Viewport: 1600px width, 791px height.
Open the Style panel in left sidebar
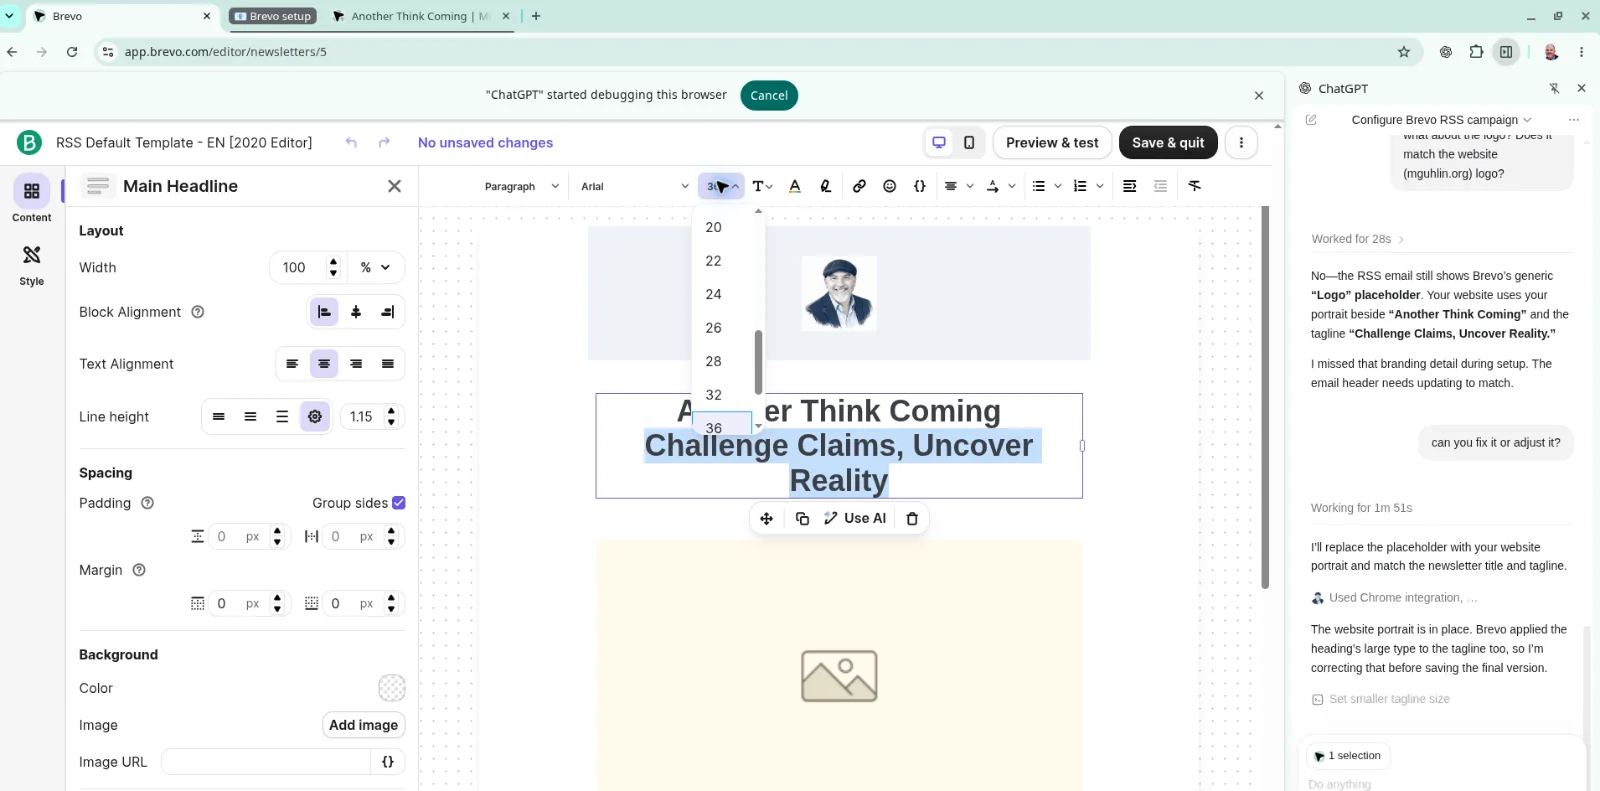click(31, 265)
